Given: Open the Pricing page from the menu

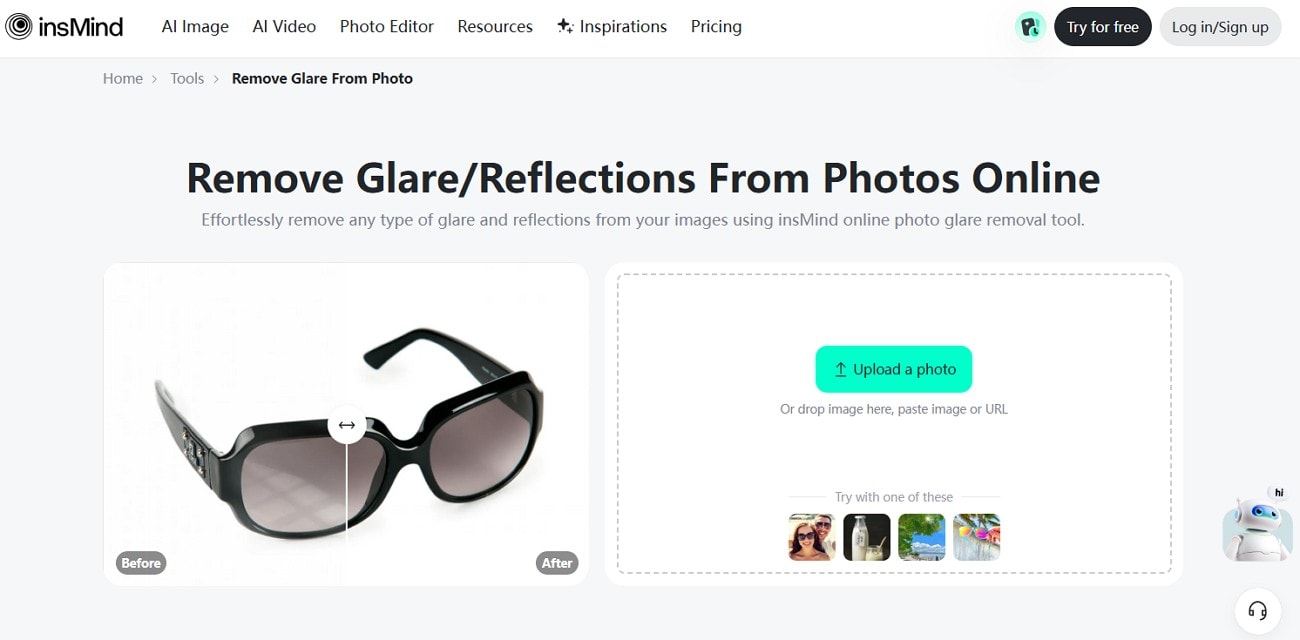Looking at the screenshot, I should [715, 26].
